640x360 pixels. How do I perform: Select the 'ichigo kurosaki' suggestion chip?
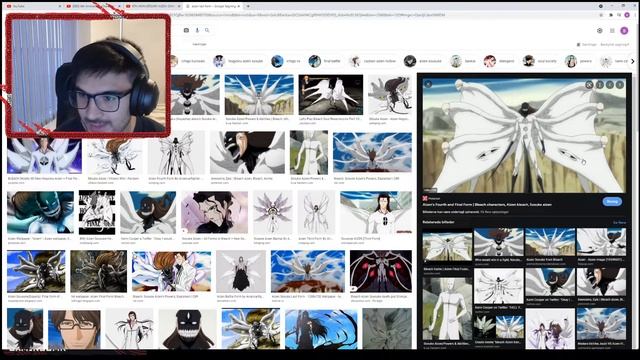pyautogui.click(x=188, y=61)
